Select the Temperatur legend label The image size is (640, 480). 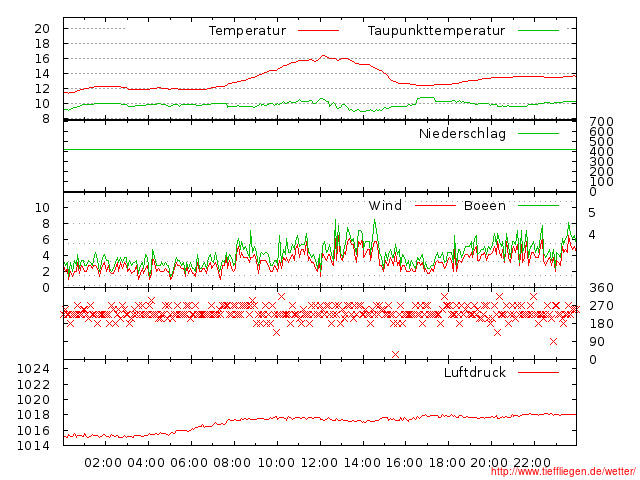(247, 31)
